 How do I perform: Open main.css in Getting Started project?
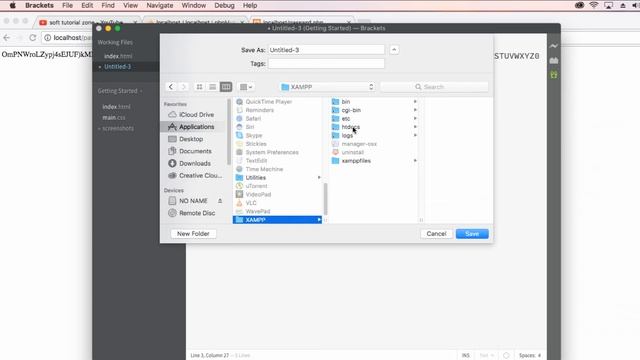pyautogui.click(x=114, y=118)
